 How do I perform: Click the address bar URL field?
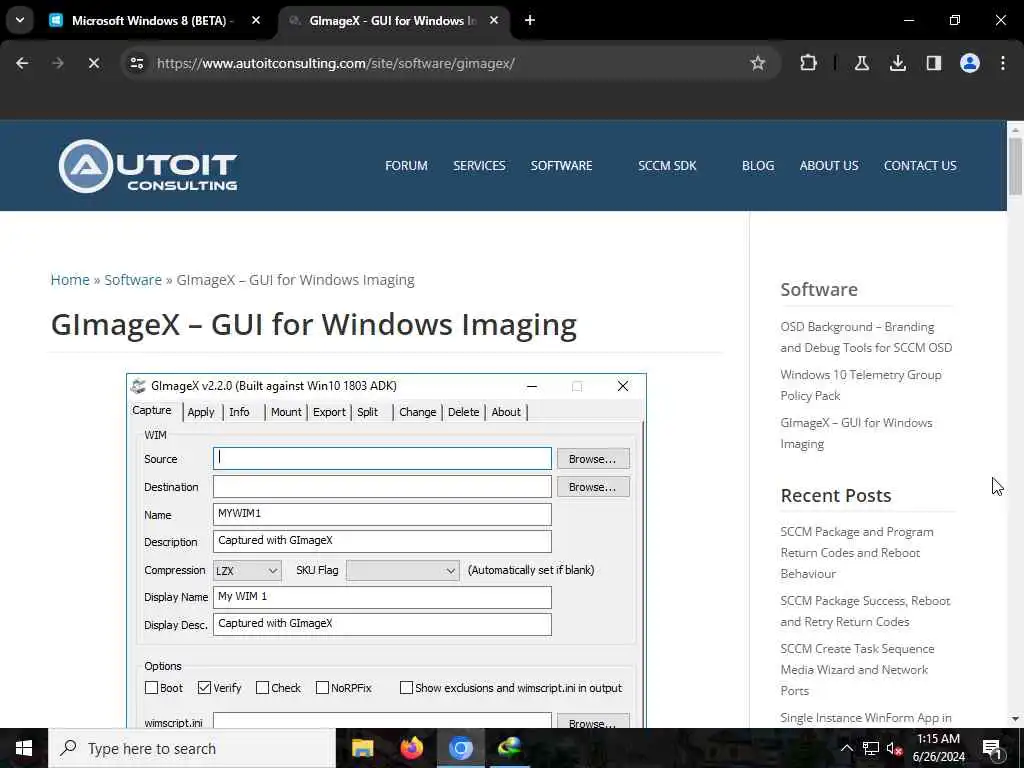click(444, 63)
